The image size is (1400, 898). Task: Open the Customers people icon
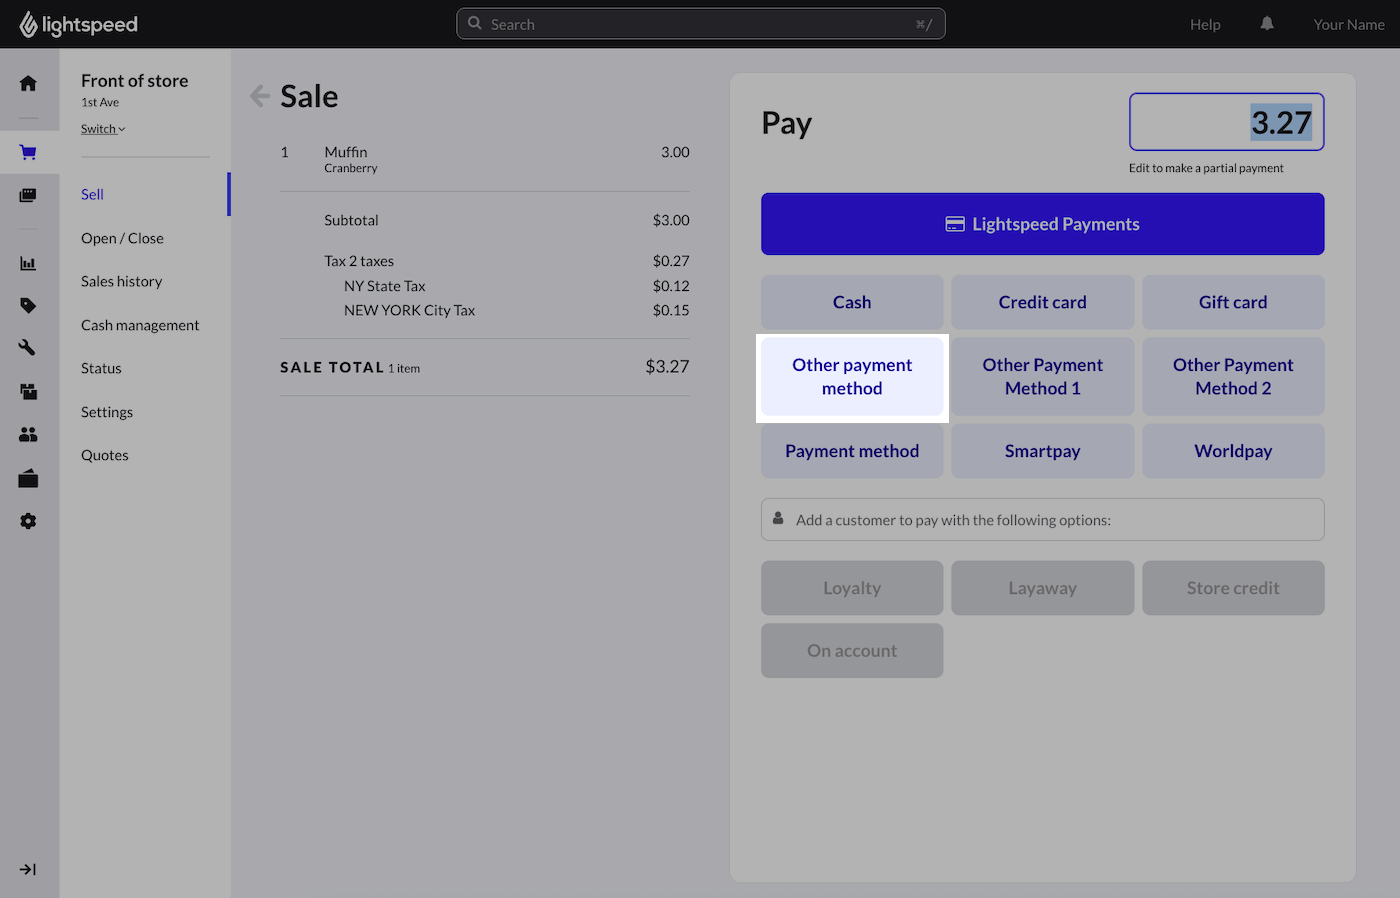pos(28,434)
